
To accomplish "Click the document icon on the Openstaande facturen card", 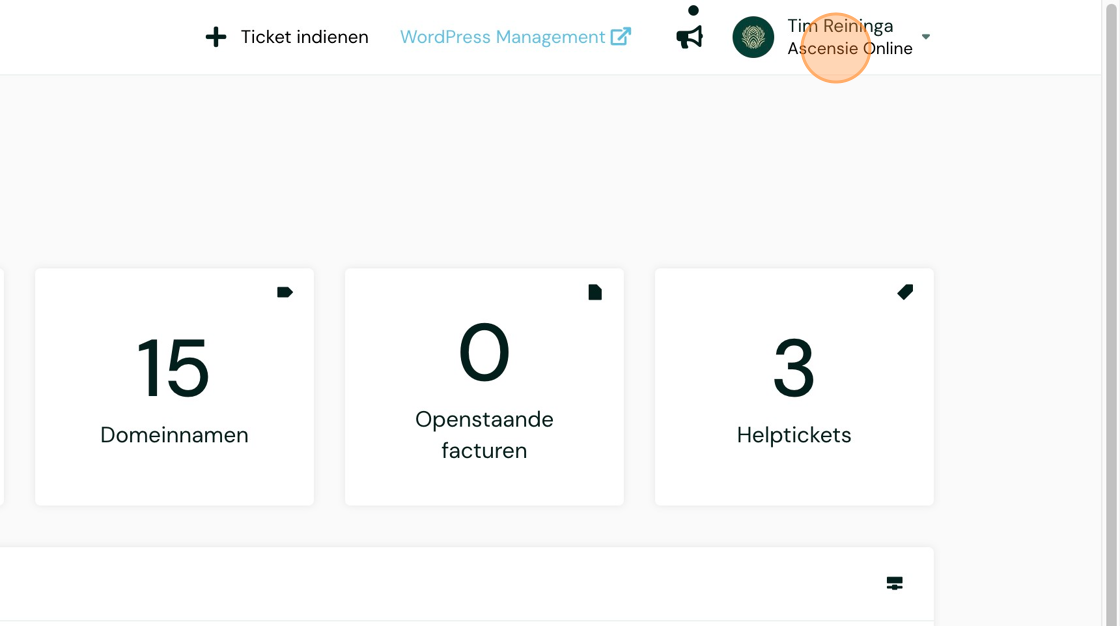I will [595, 292].
